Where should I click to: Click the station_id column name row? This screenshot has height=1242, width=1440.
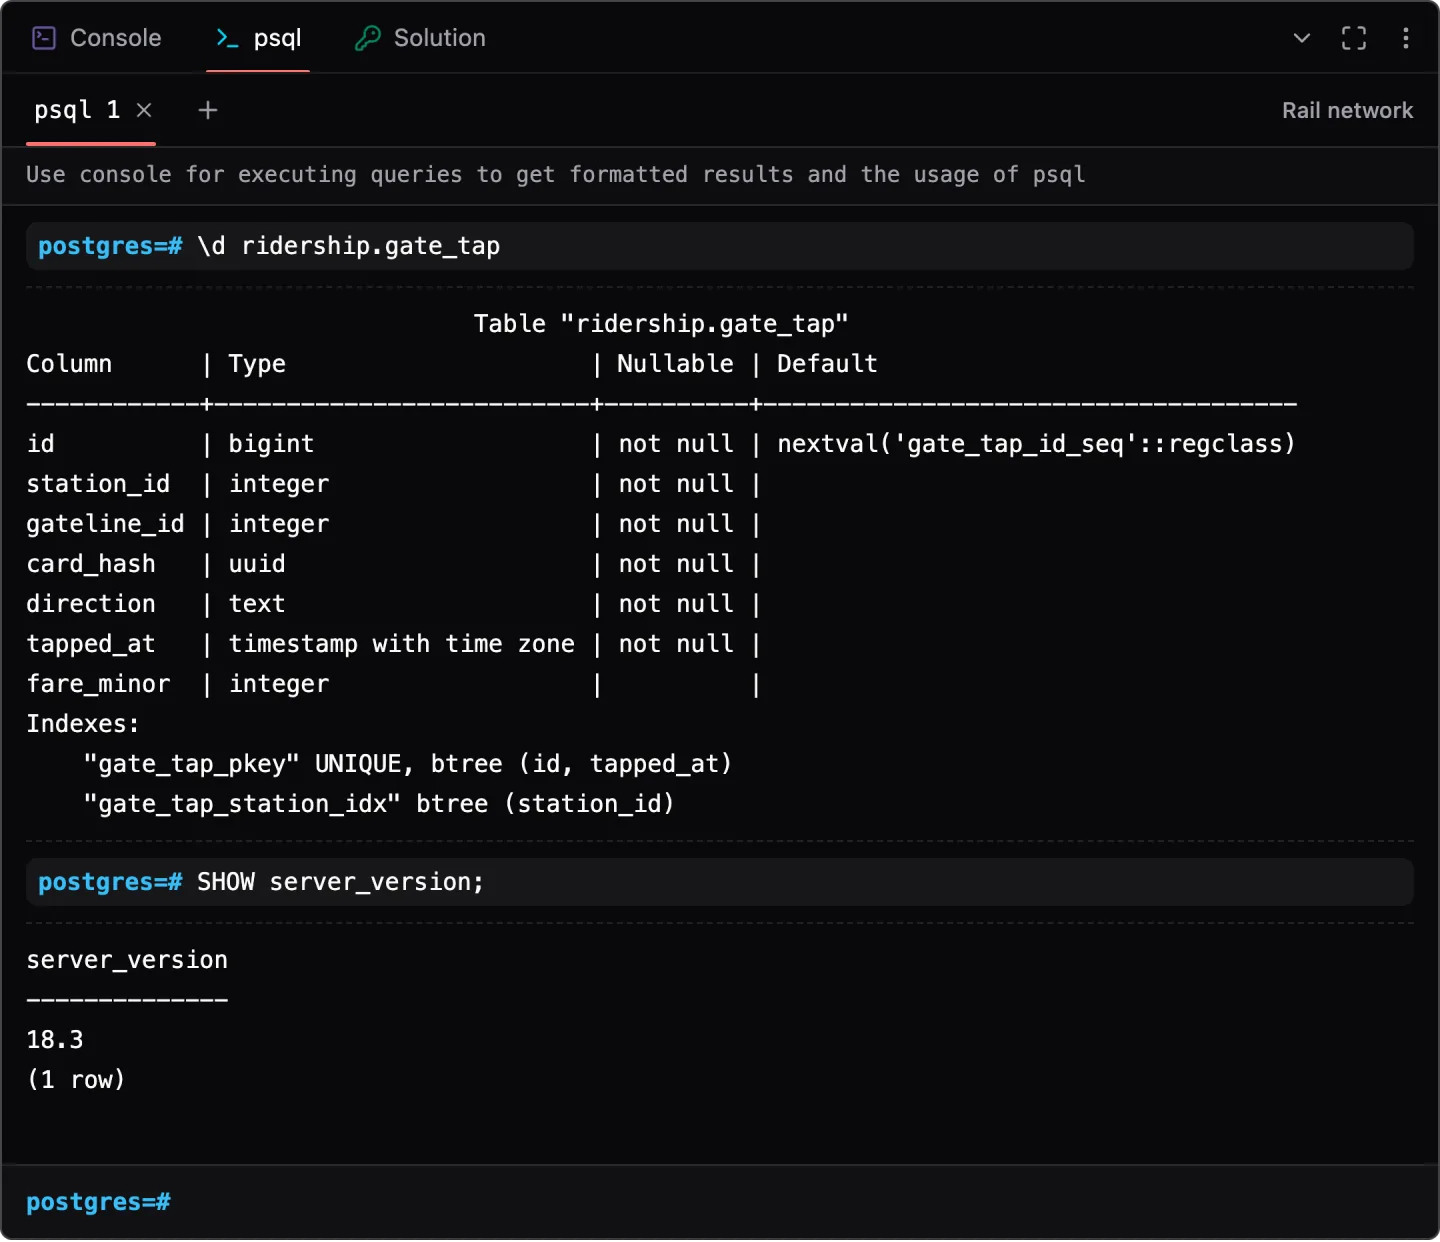click(98, 484)
